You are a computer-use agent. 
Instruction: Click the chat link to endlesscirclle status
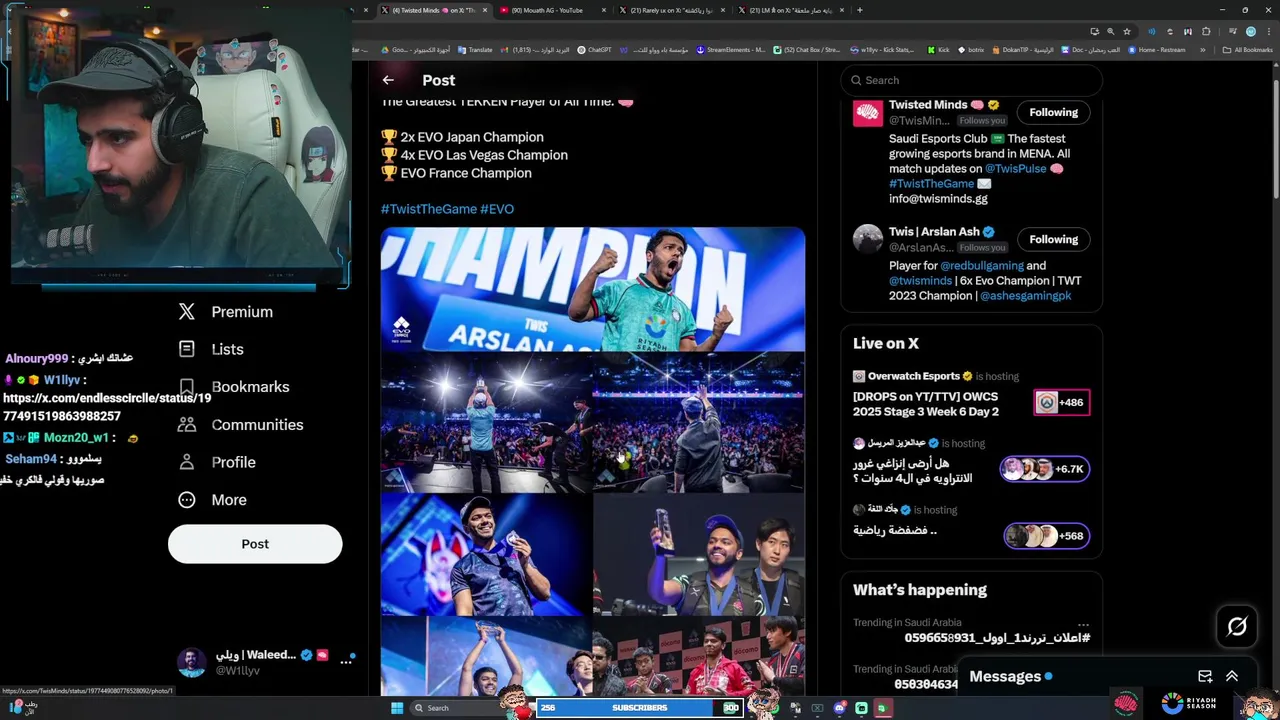coord(107,407)
